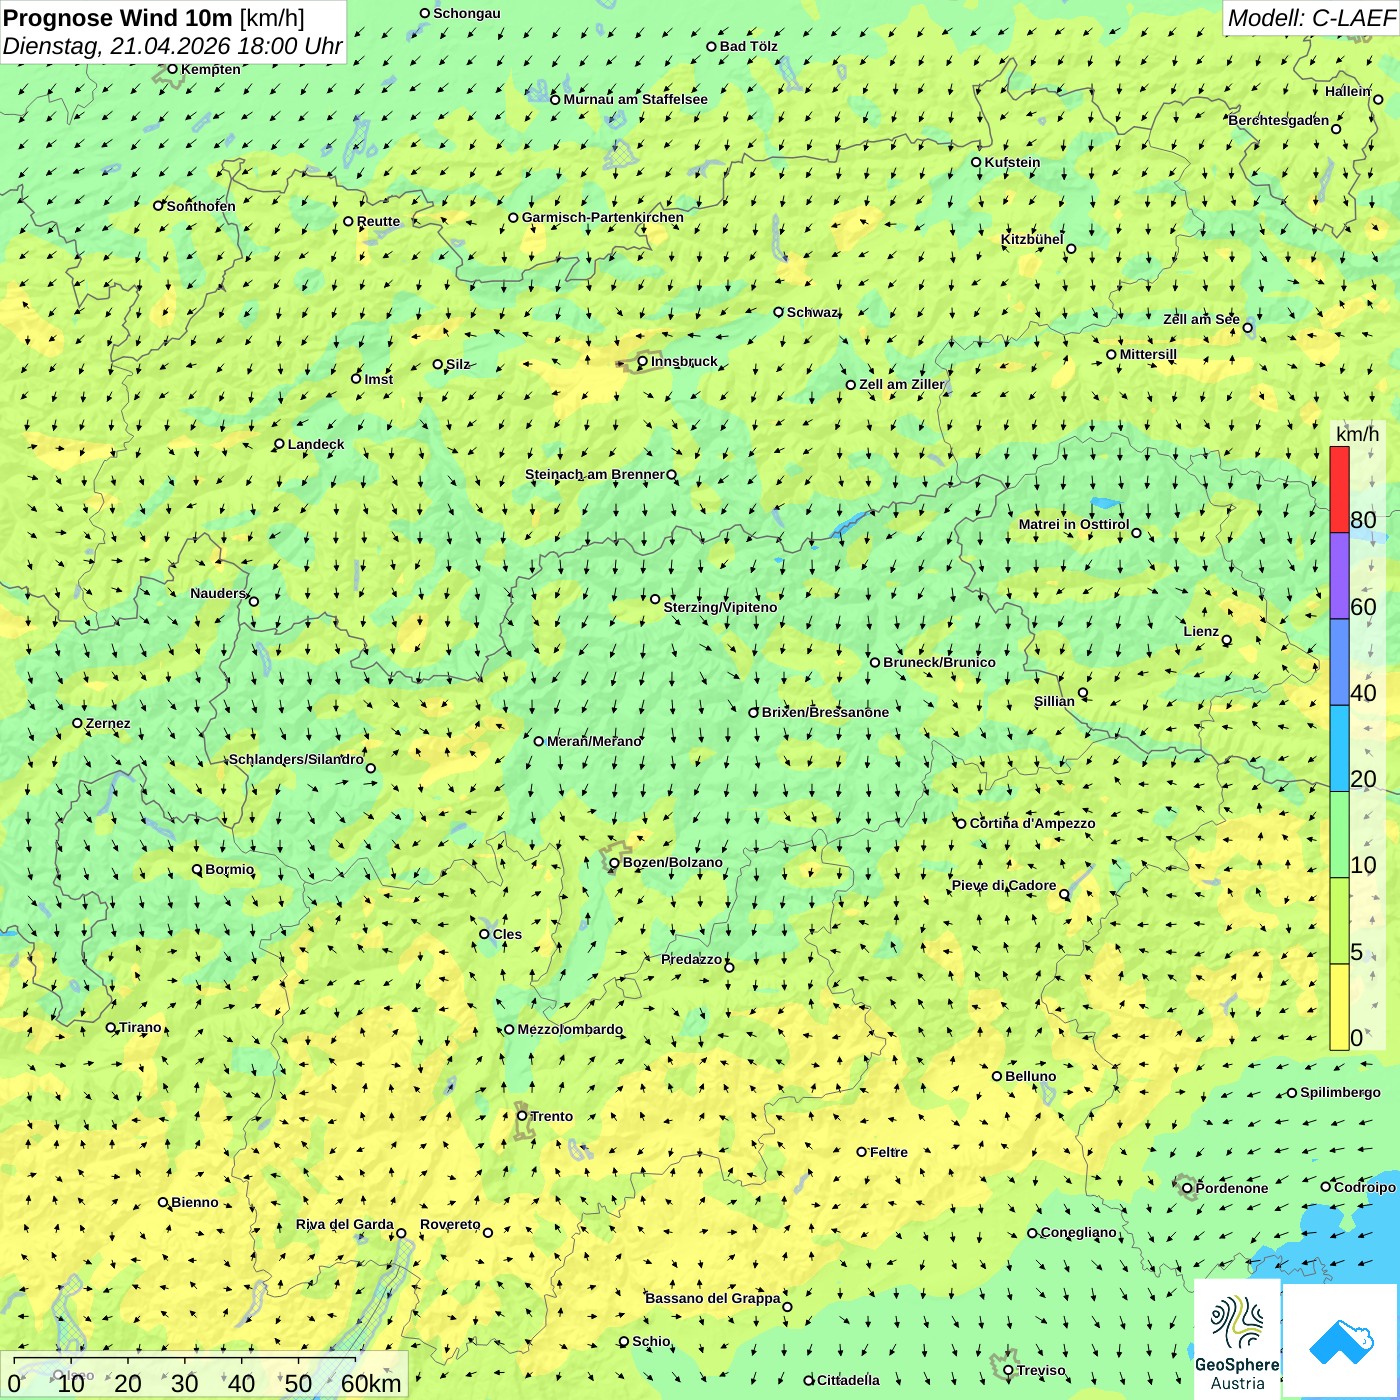The width and height of the screenshot is (1400, 1400).
Task: Click the 'km/h' legend heading
Action: click(x=1357, y=434)
